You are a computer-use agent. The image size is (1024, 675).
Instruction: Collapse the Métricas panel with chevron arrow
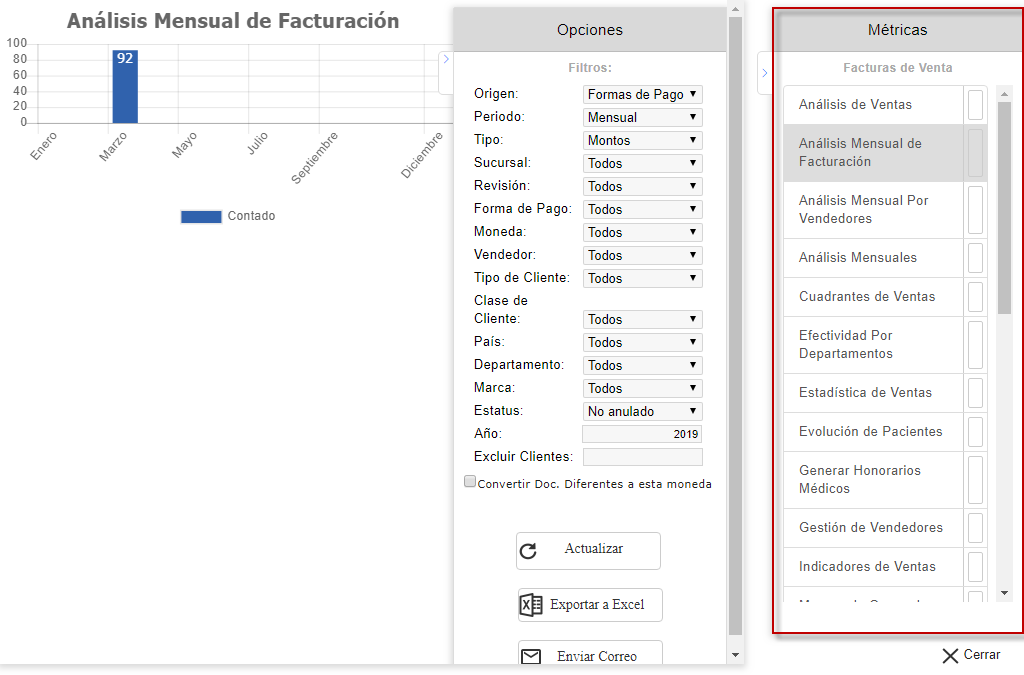pos(764,73)
